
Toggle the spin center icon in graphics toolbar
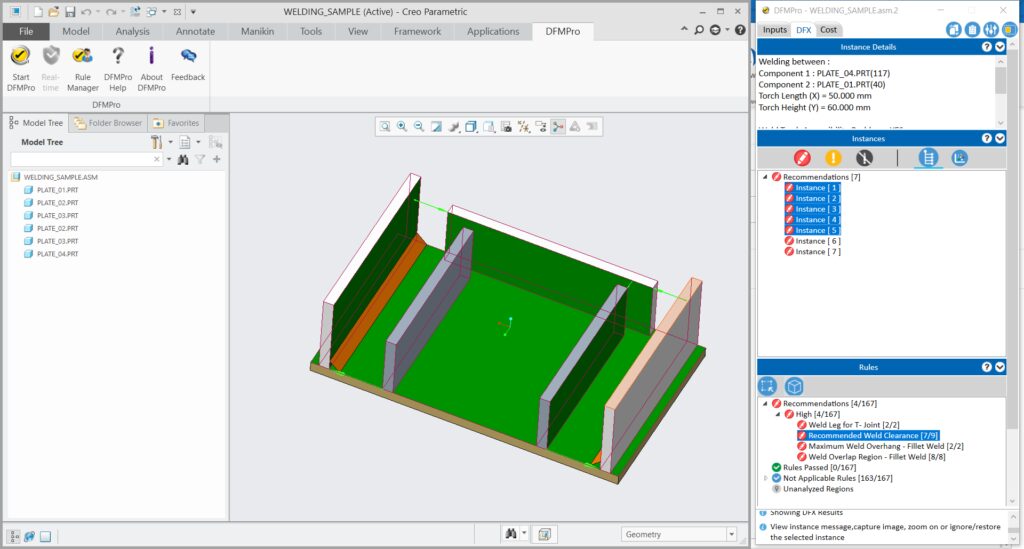pyautogui.click(x=558, y=127)
